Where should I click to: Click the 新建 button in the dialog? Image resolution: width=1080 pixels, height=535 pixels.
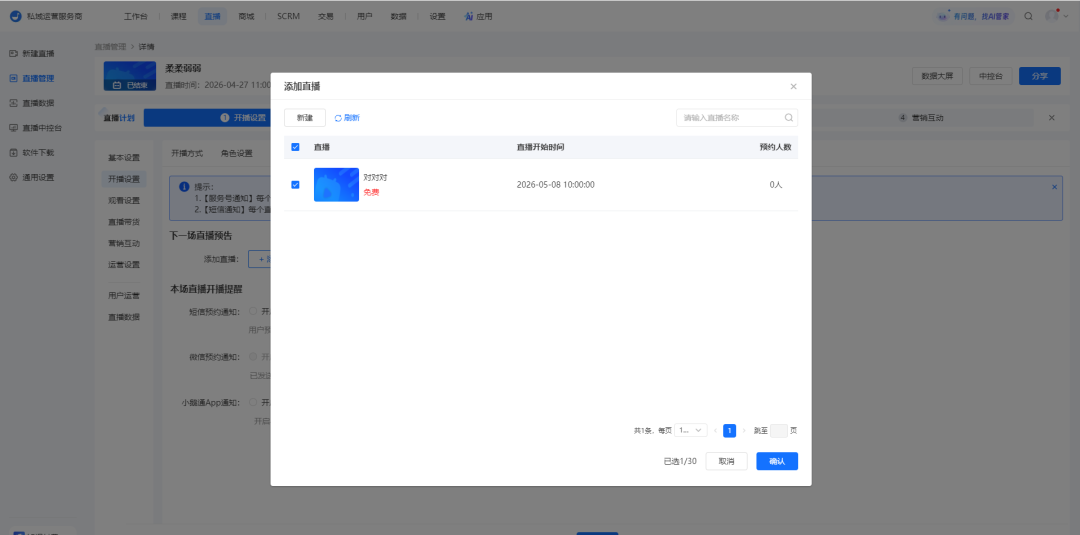[305, 118]
